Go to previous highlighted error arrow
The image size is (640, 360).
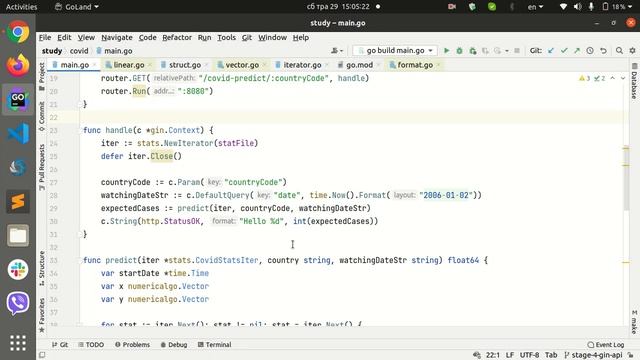coord(613,78)
